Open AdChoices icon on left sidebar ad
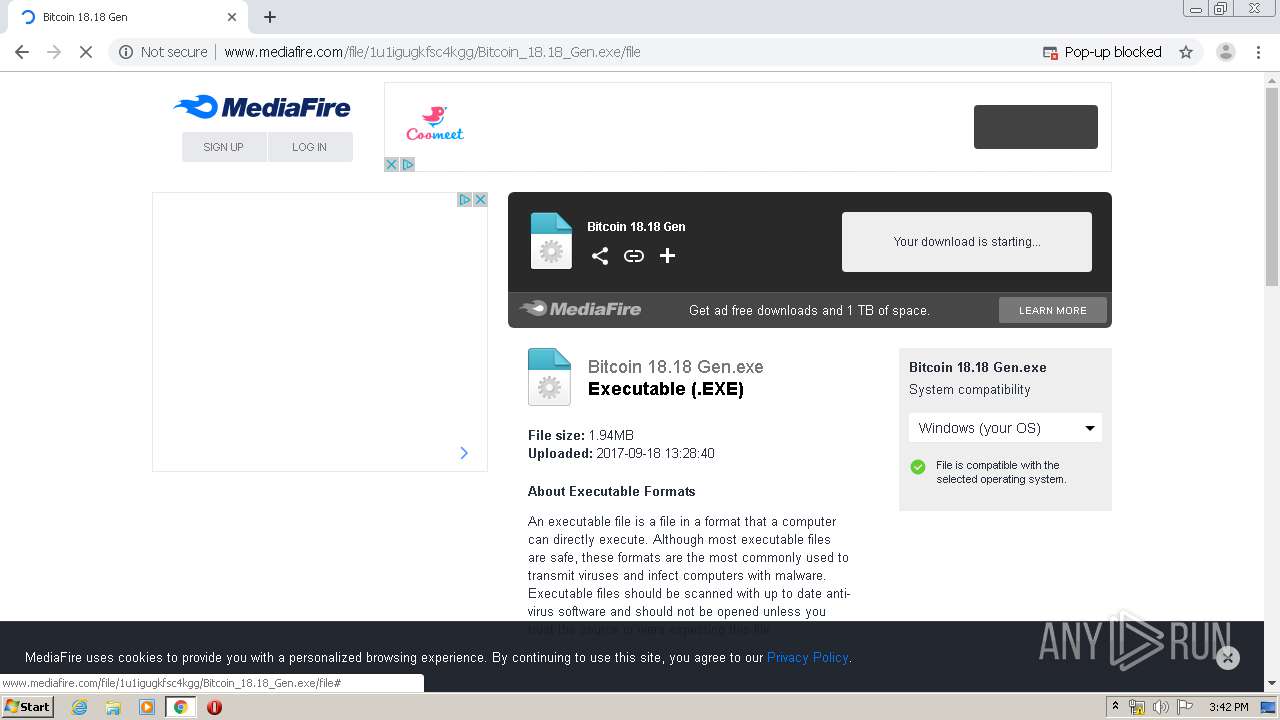Screen dimensions: 1280x720 pos(465,200)
